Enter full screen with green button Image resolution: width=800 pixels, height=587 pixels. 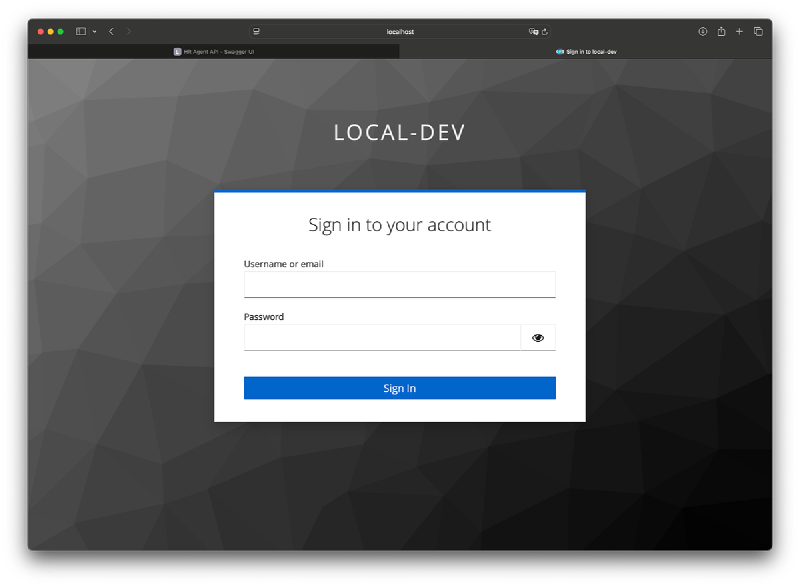[x=61, y=32]
